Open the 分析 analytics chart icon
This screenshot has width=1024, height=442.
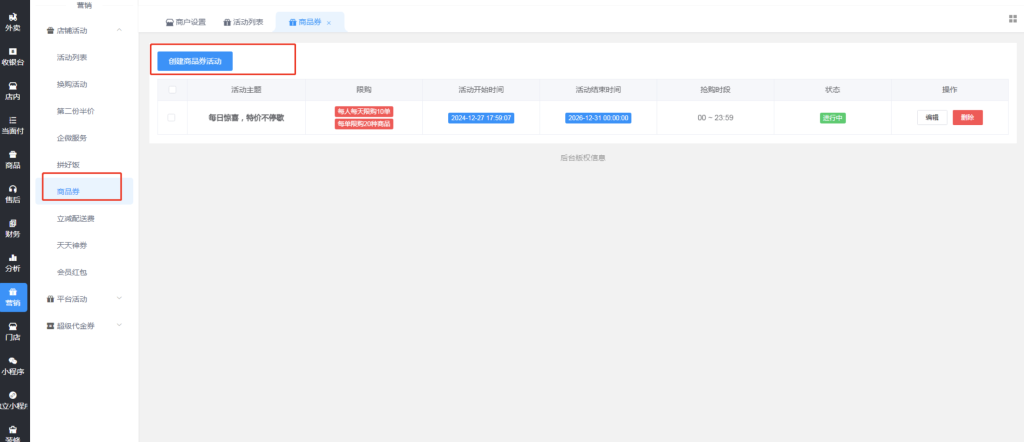12,262
